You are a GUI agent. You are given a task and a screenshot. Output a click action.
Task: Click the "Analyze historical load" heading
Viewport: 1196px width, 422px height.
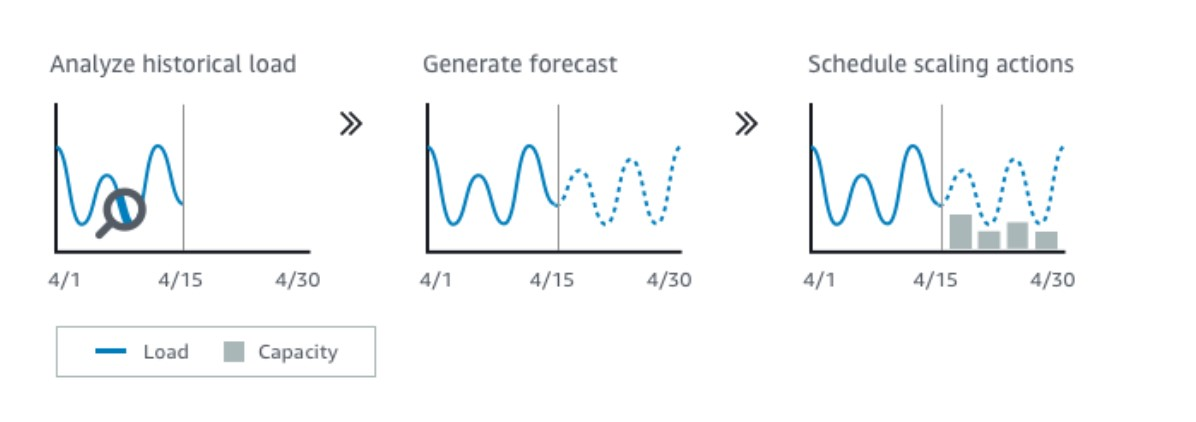(x=173, y=65)
